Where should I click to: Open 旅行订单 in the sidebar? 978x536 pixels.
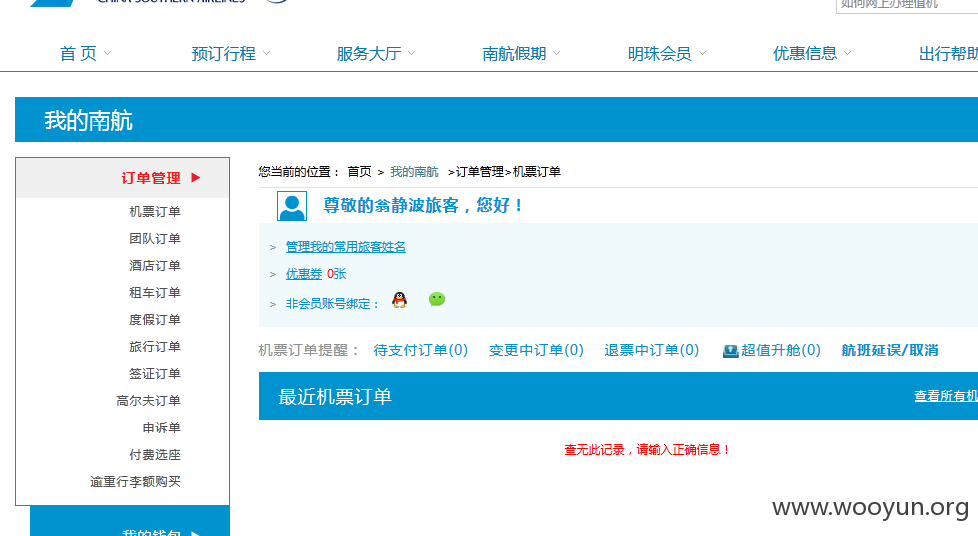[155, 347]
